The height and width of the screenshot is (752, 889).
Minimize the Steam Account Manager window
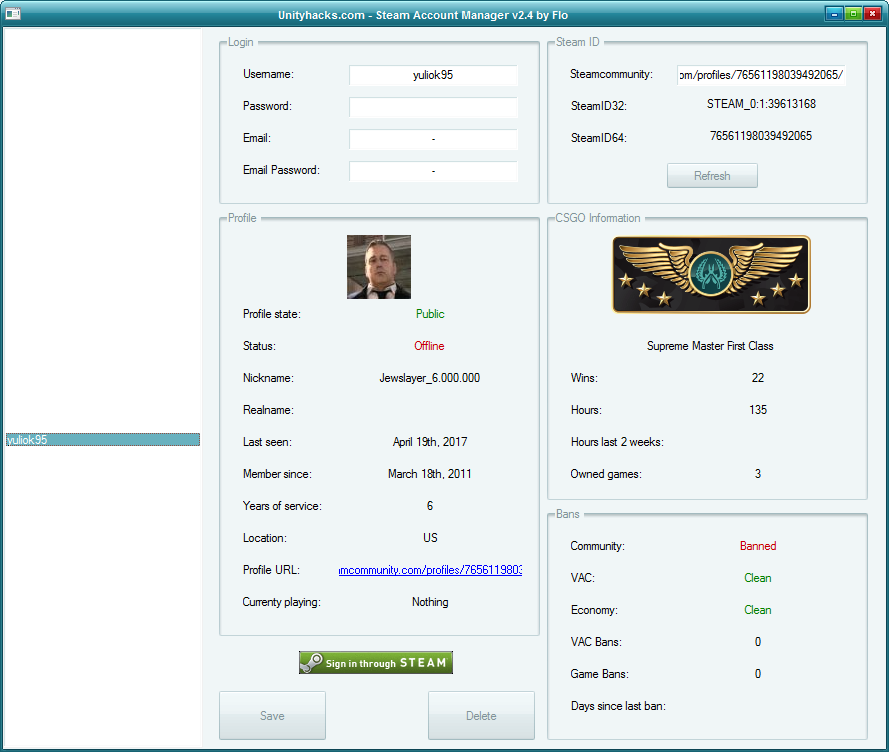[x=833, y=14]
